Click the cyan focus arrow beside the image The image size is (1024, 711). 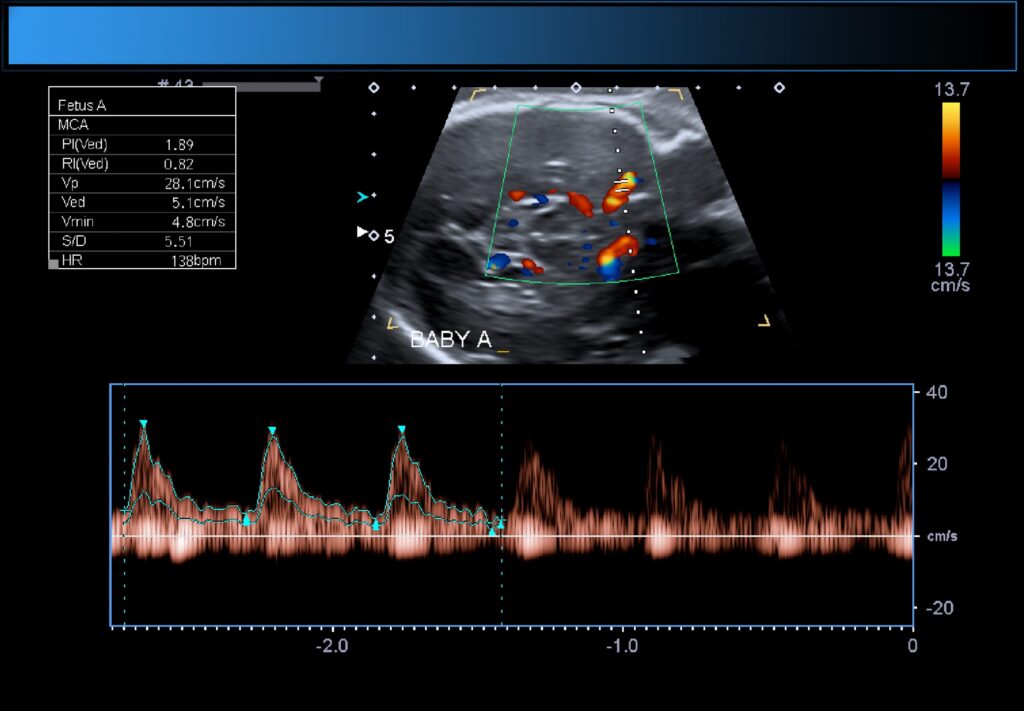pos(362,197)
